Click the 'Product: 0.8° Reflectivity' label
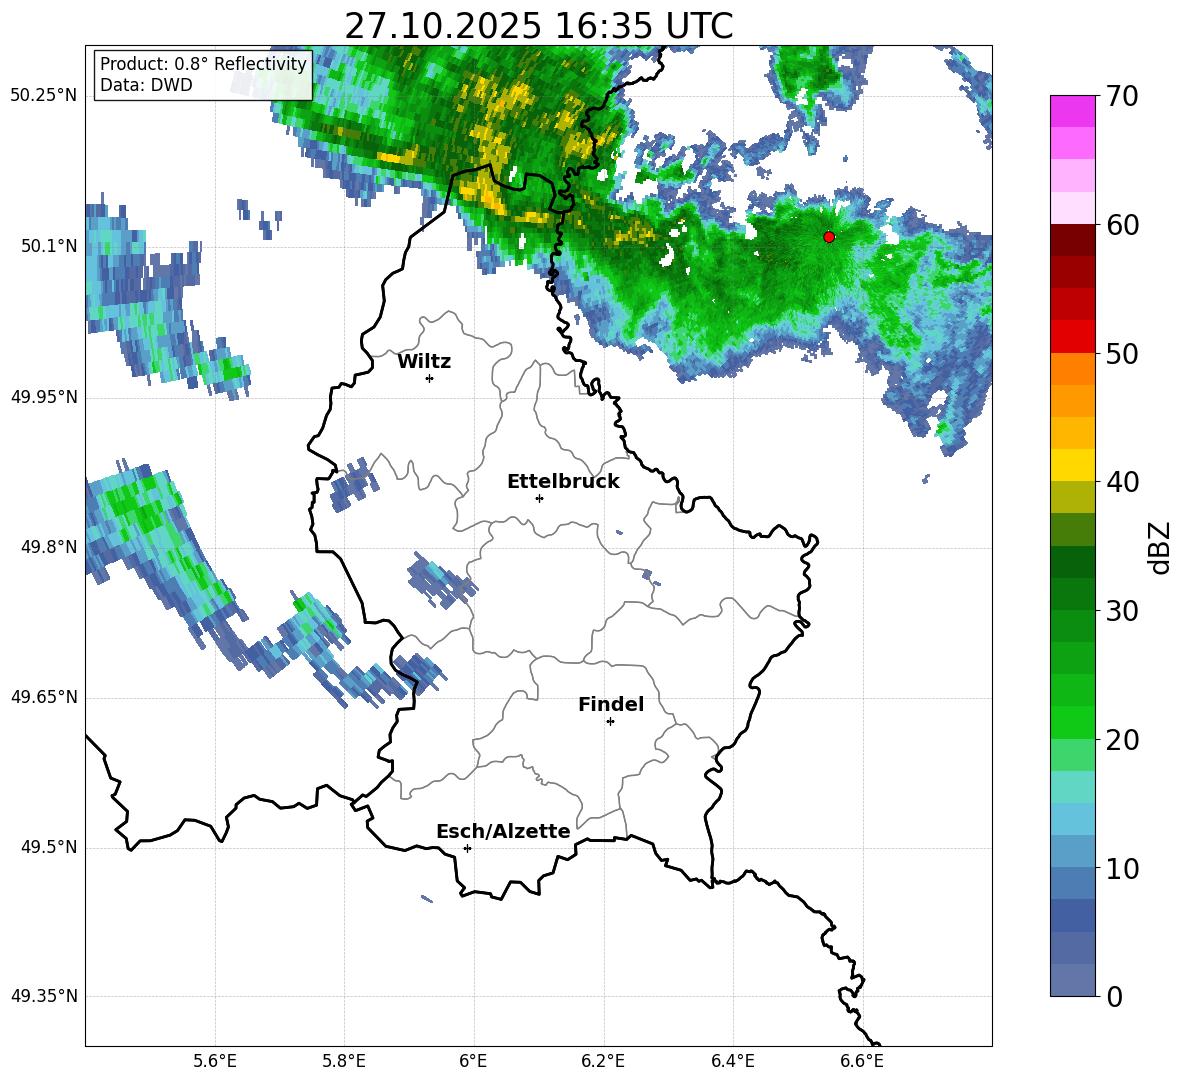This screenshot has width=1184, height=1081. point(203,63)
